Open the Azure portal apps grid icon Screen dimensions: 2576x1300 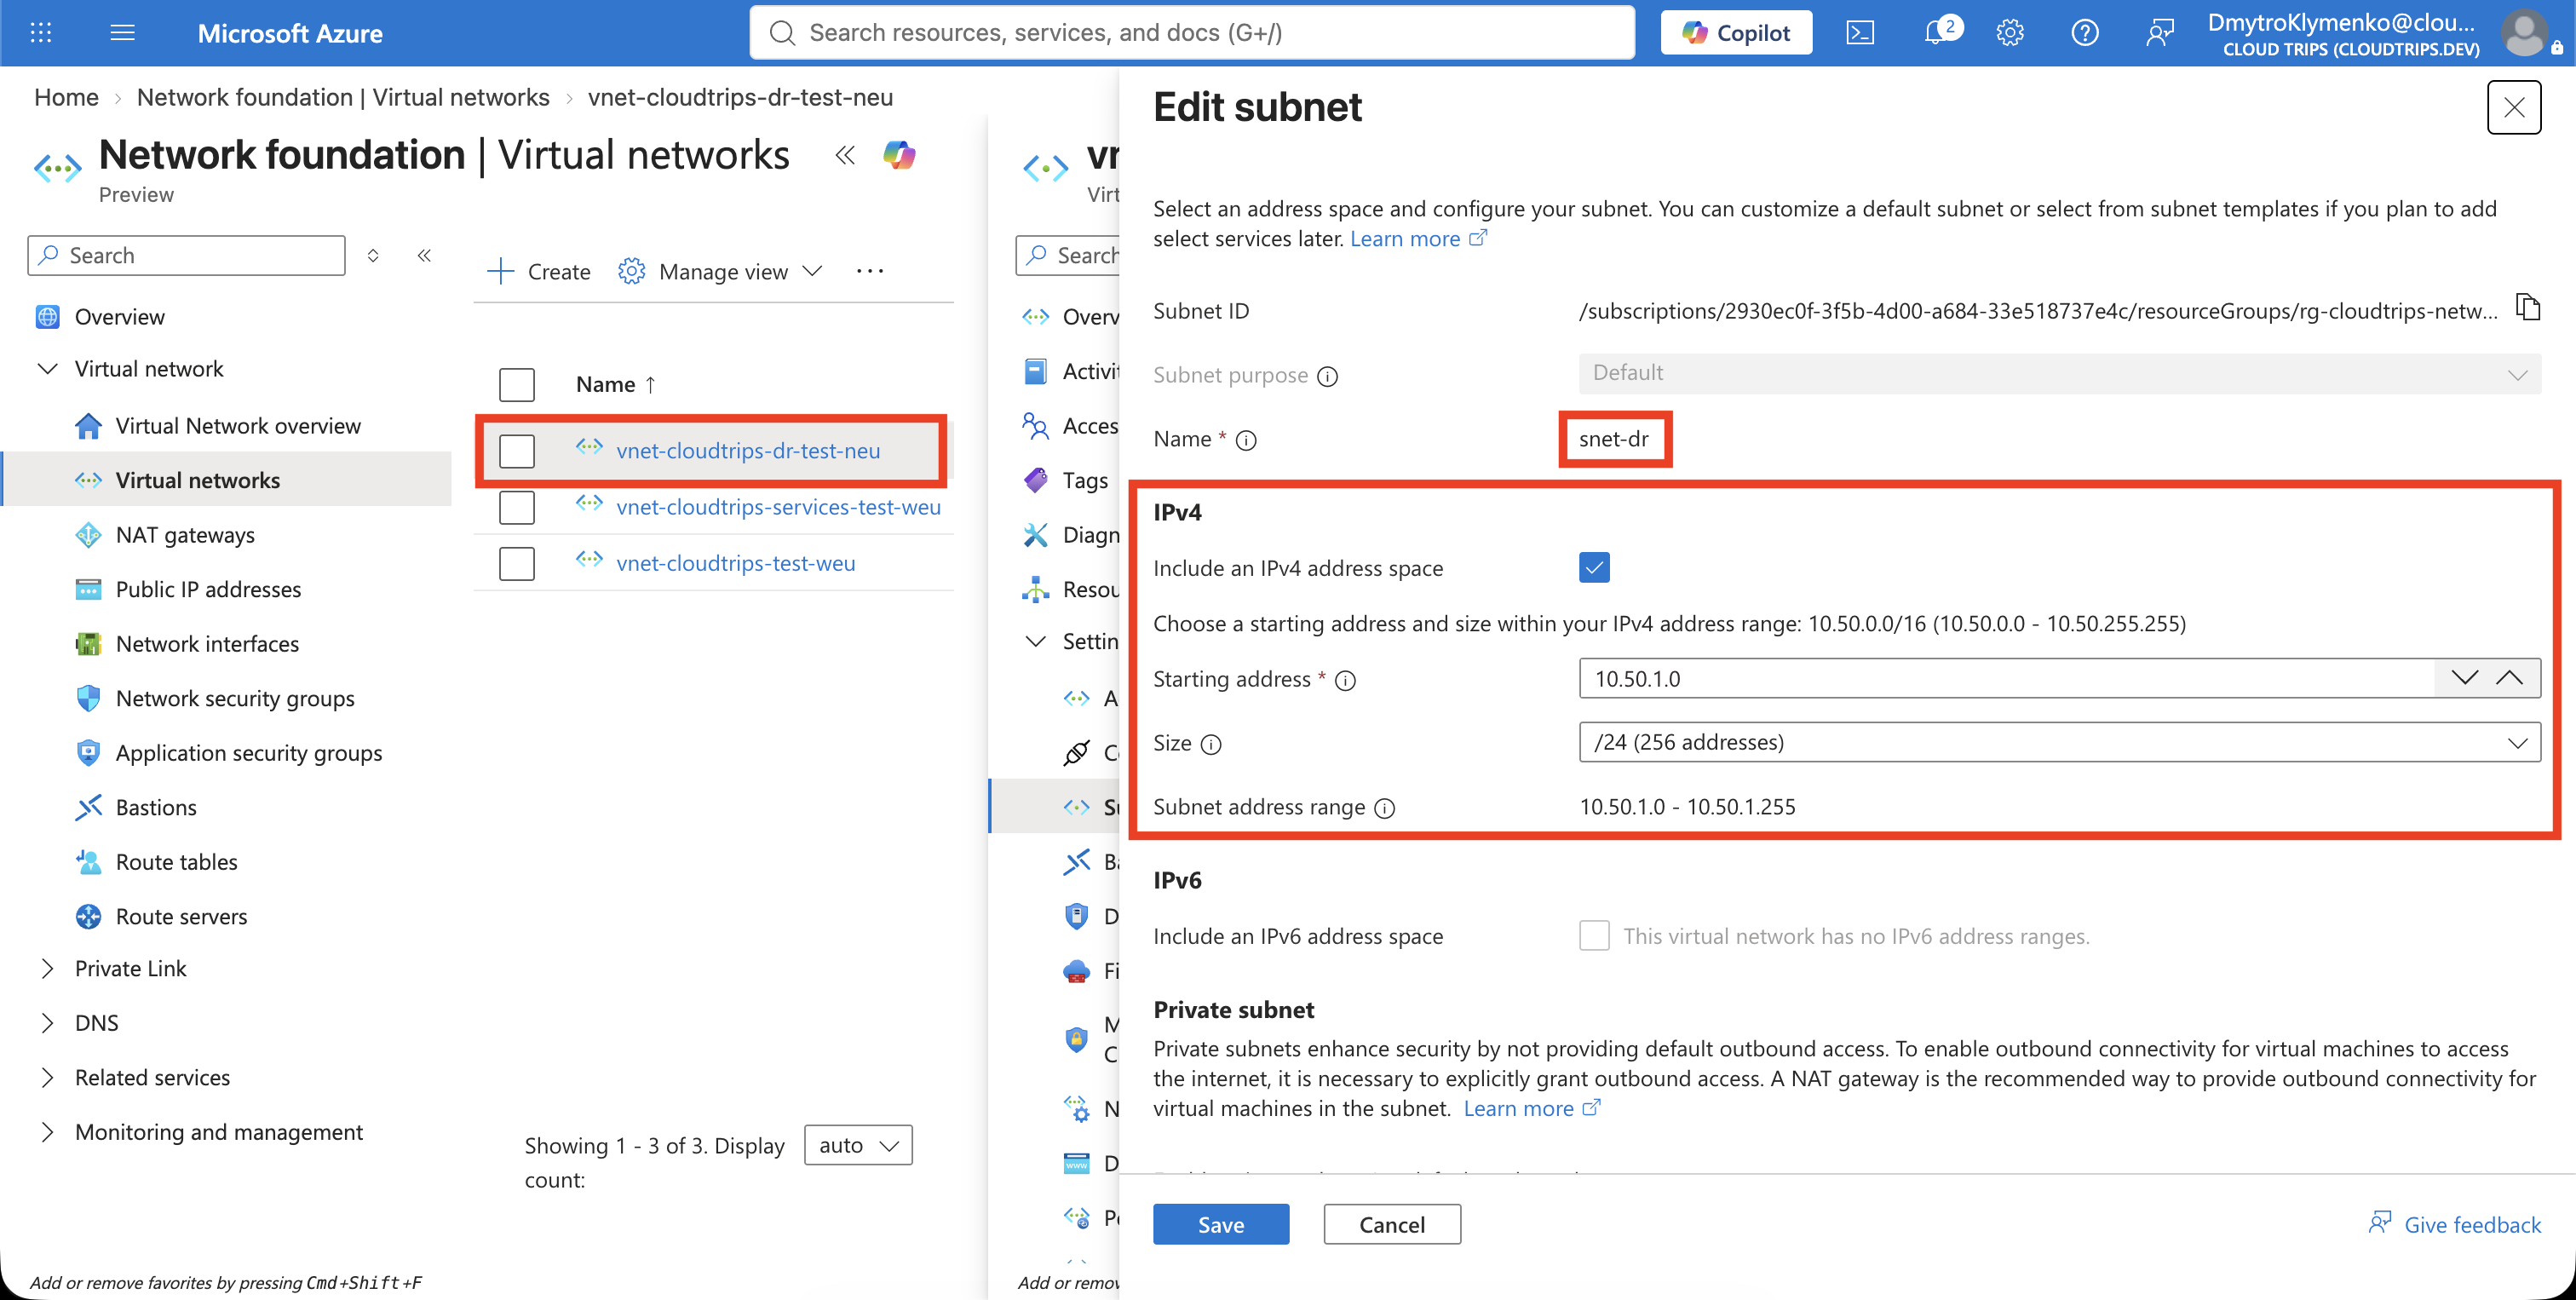41,33
